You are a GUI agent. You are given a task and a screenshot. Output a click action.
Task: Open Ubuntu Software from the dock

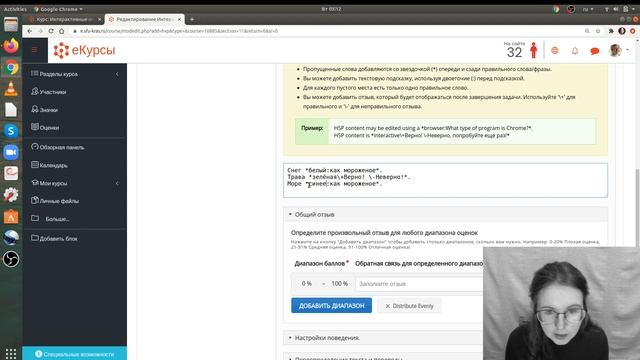coord(11,217)
